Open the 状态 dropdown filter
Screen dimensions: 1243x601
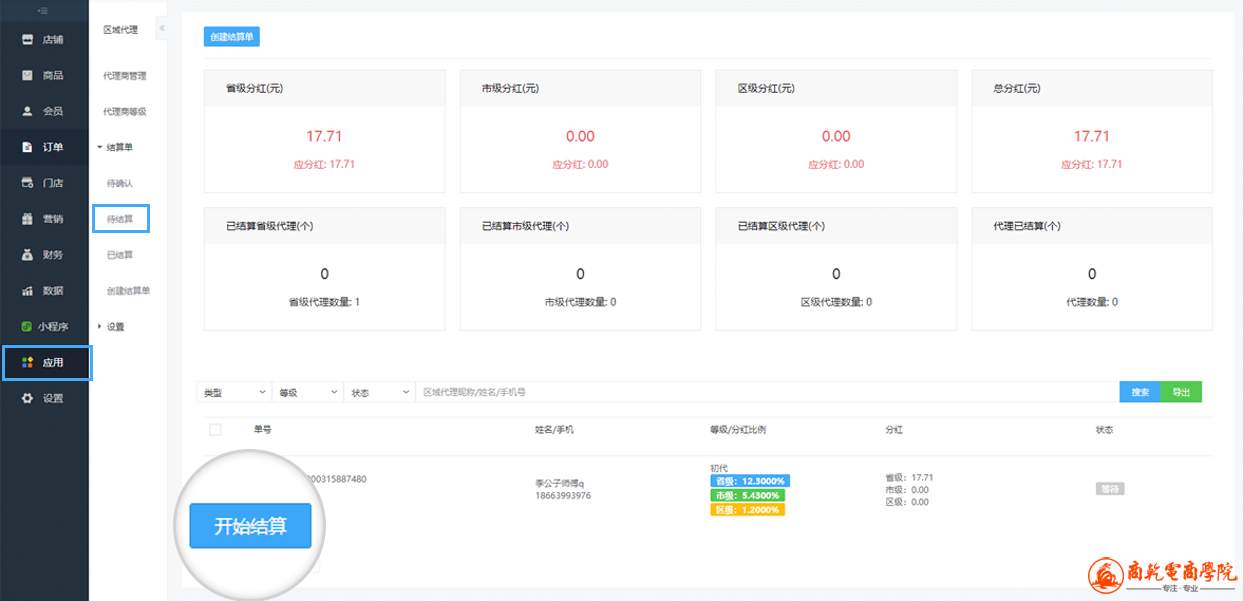379,393
